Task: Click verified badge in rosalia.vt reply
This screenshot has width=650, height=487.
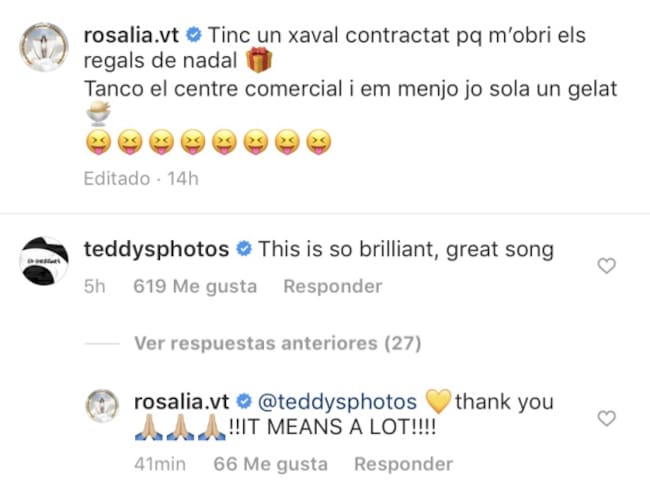Action: [x=244, y=402]
